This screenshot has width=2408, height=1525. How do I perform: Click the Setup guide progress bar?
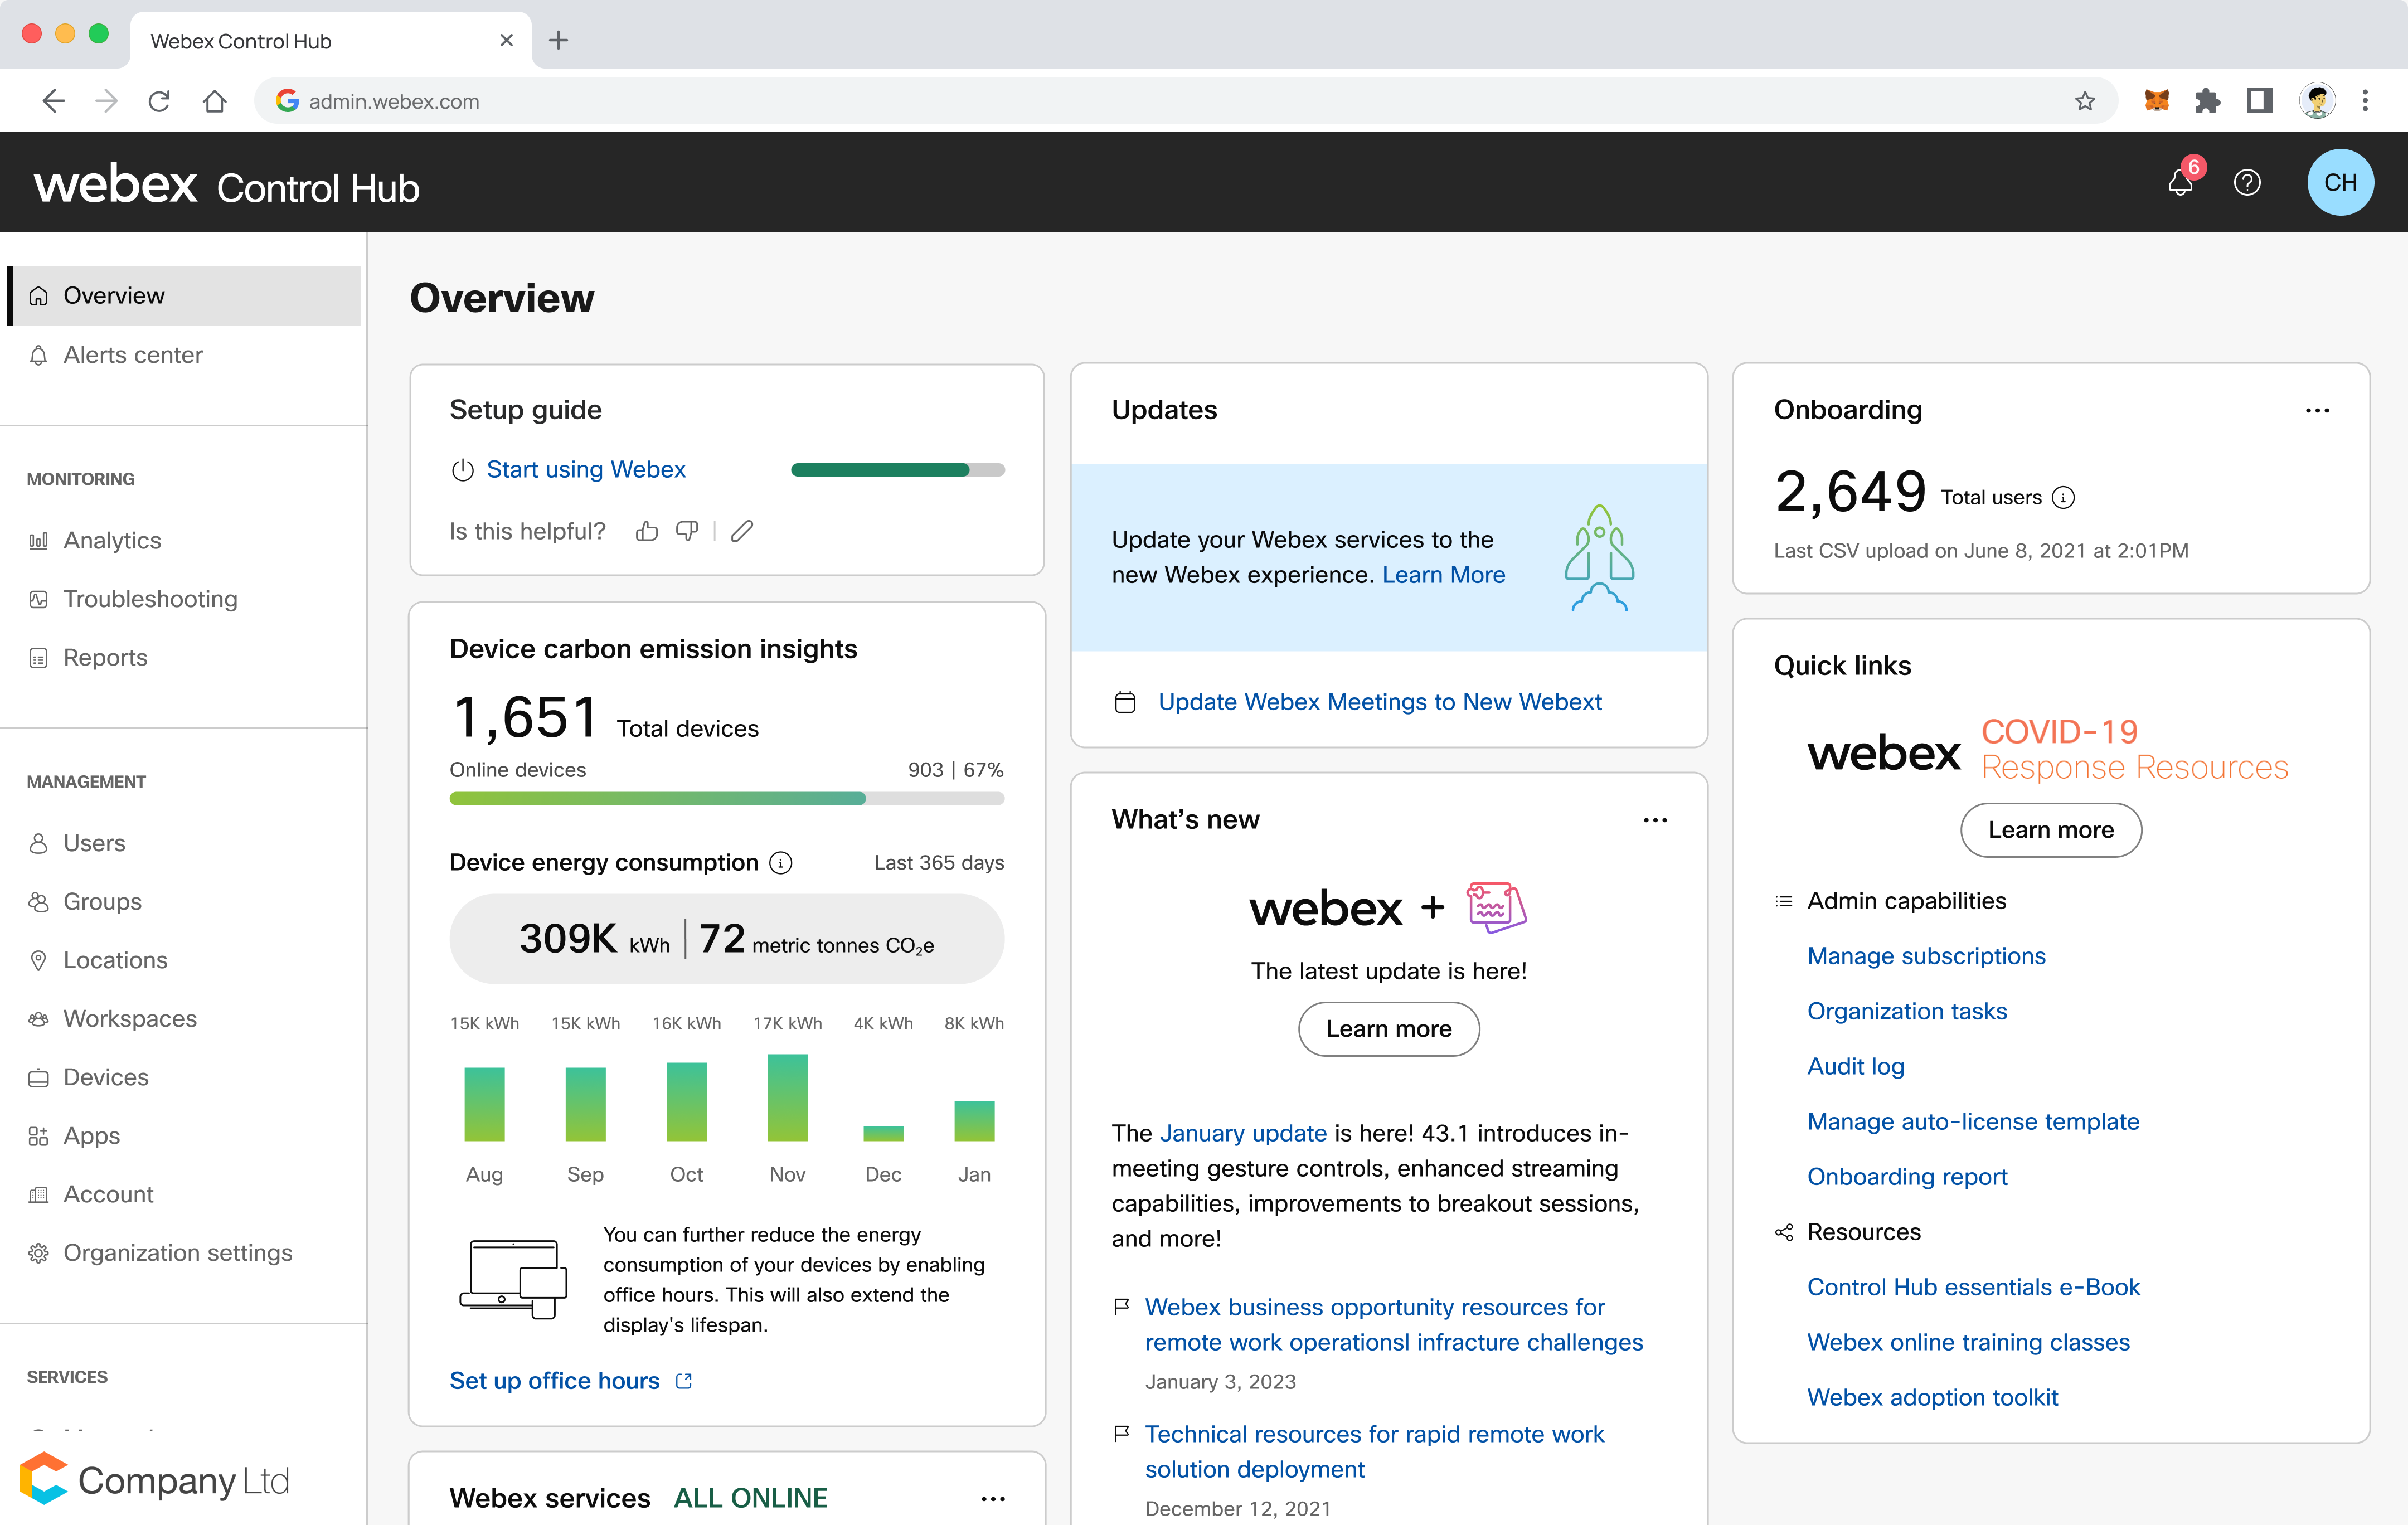click(897, 470)
